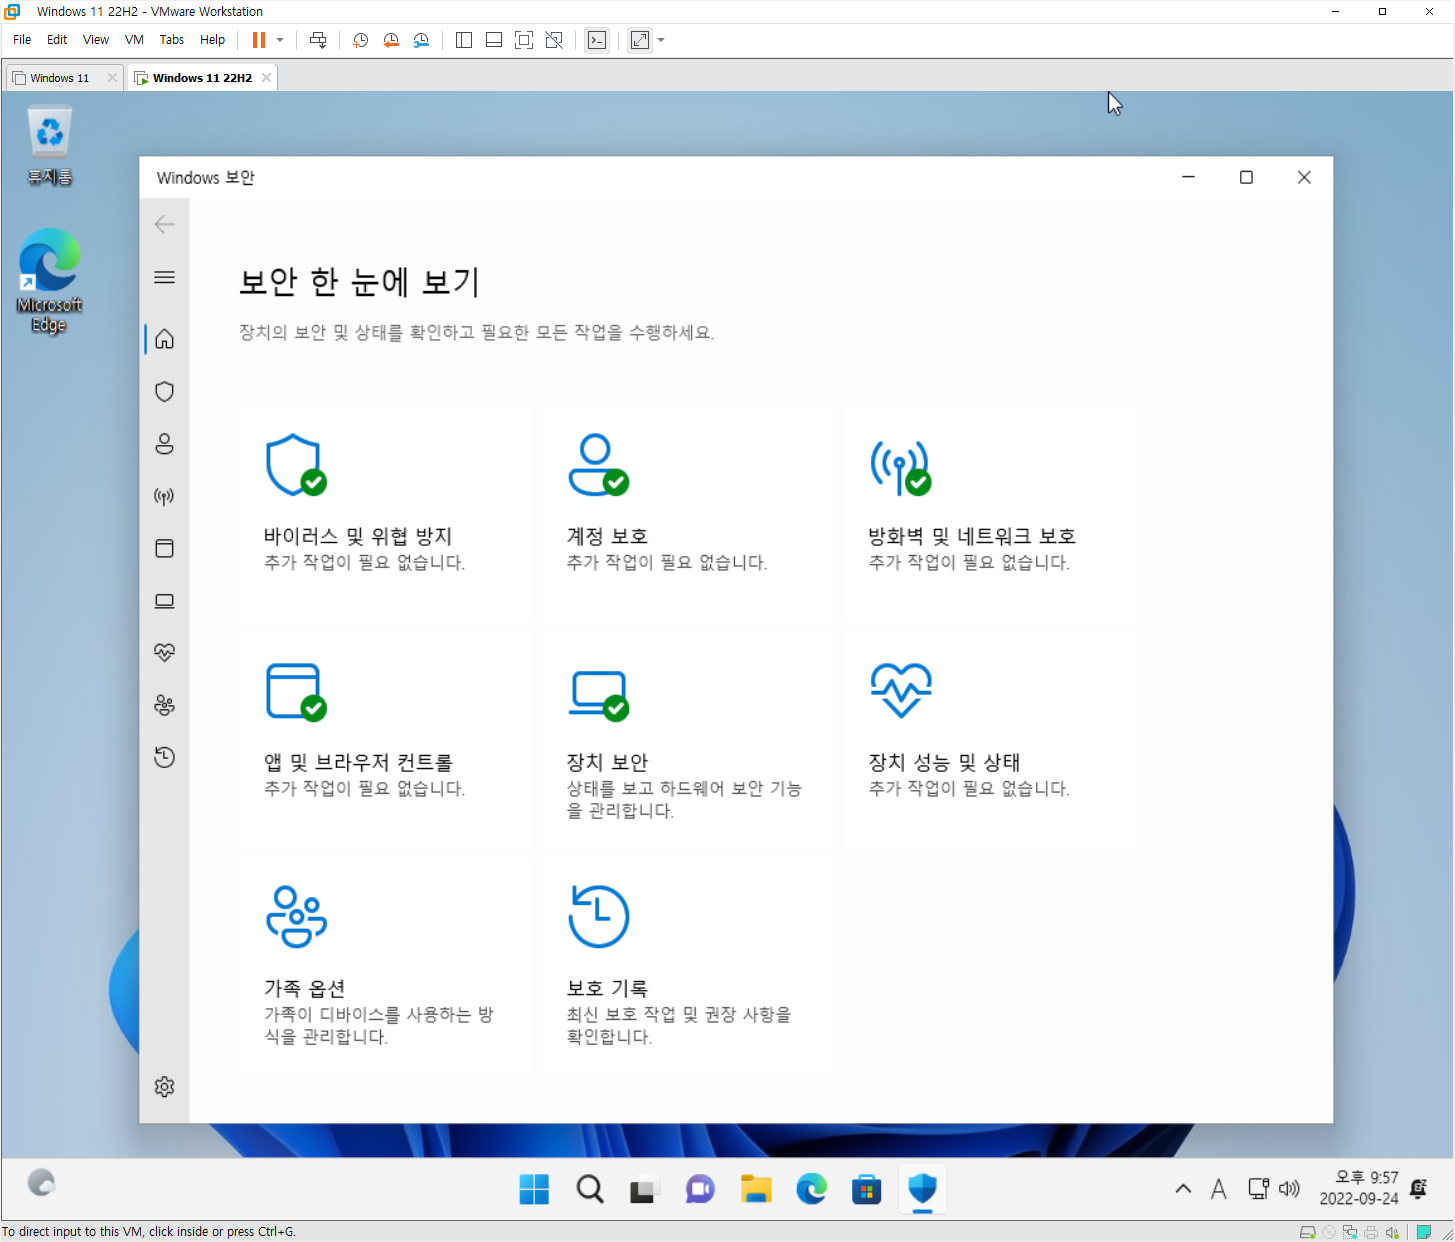
Task: Open App & browser control sidebar icon
Action: point(165,548)
